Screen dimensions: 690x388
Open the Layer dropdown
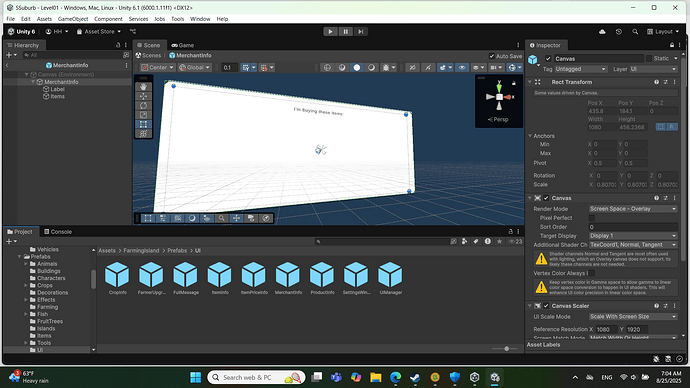[x=653, y=69]
